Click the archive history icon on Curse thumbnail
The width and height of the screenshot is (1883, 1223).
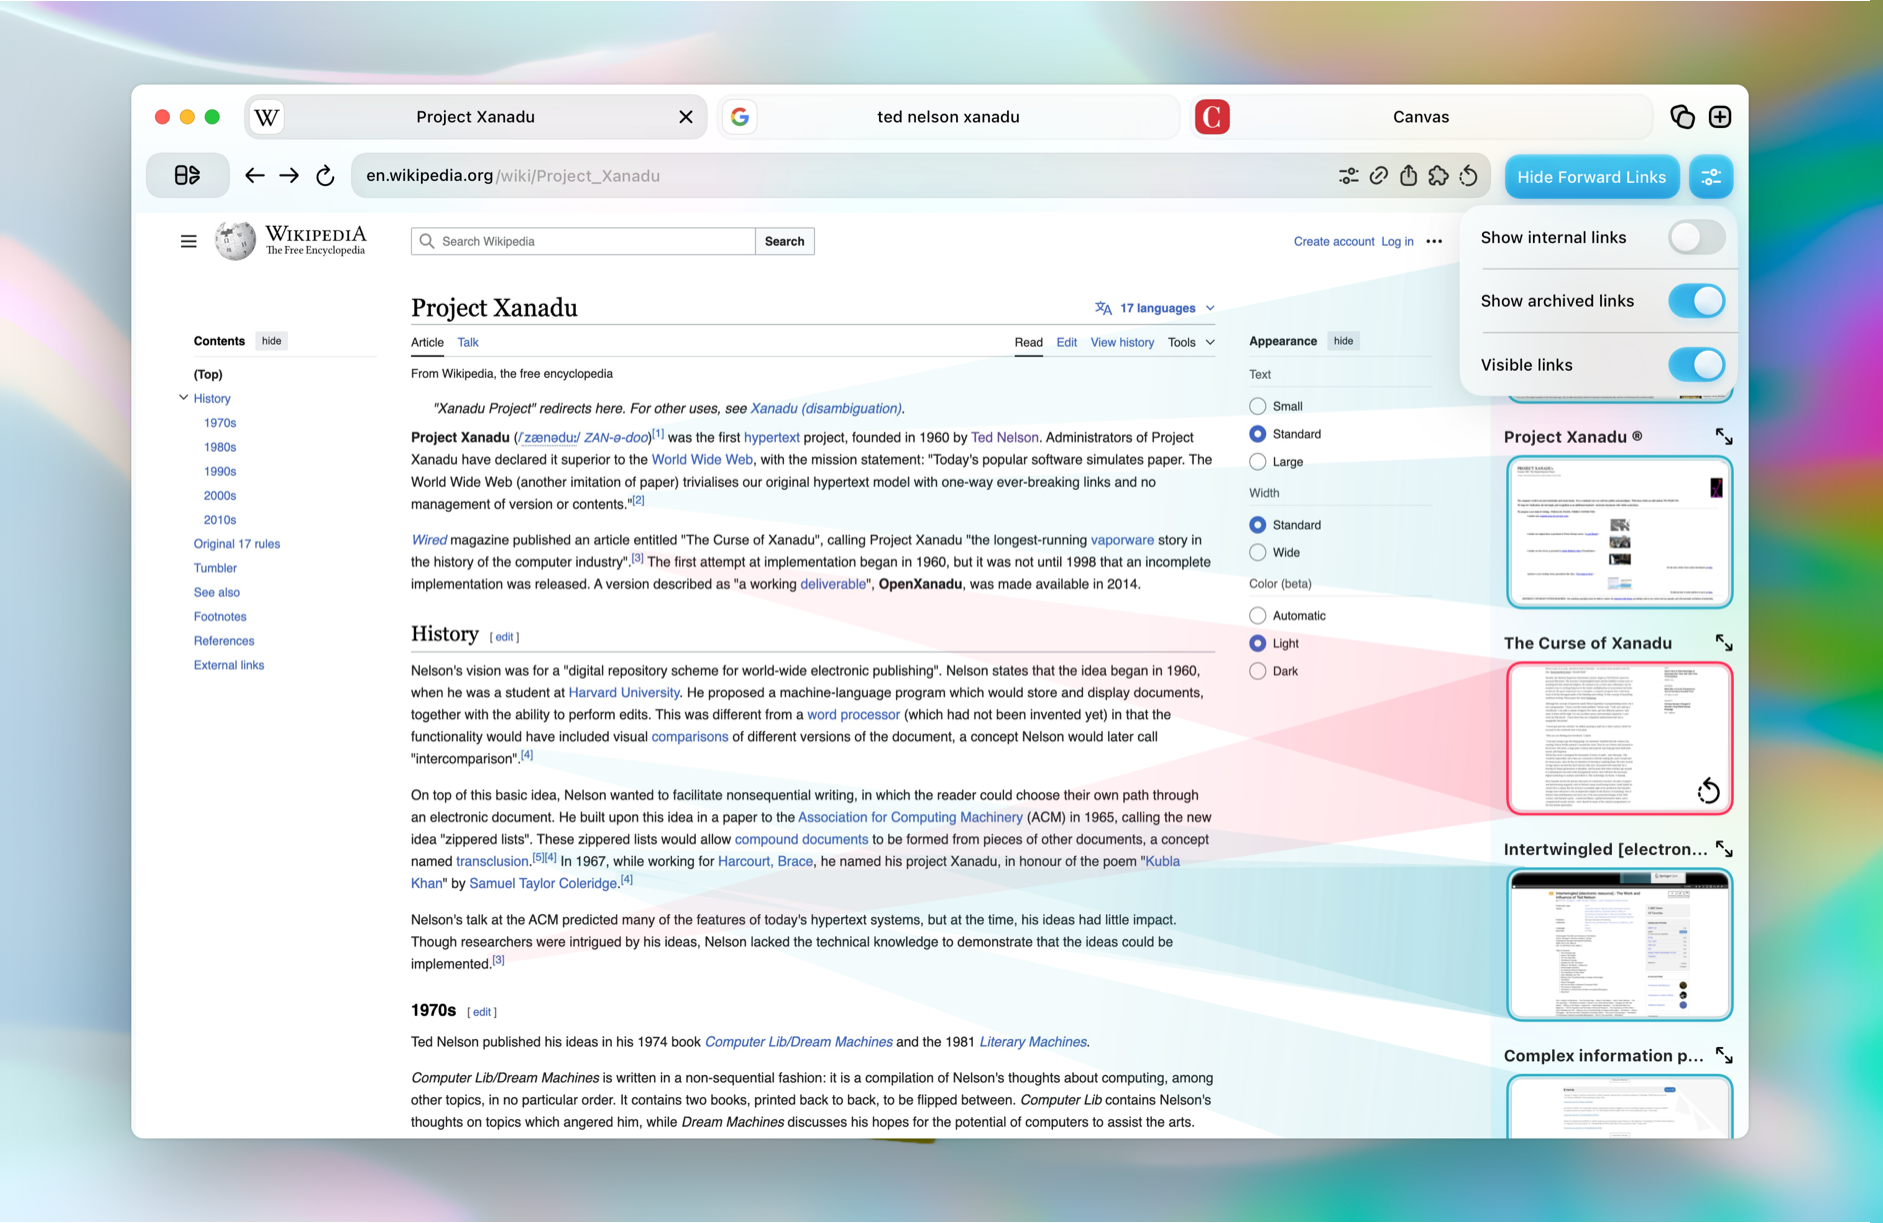pyautogui.click(x=1708, y=791)
